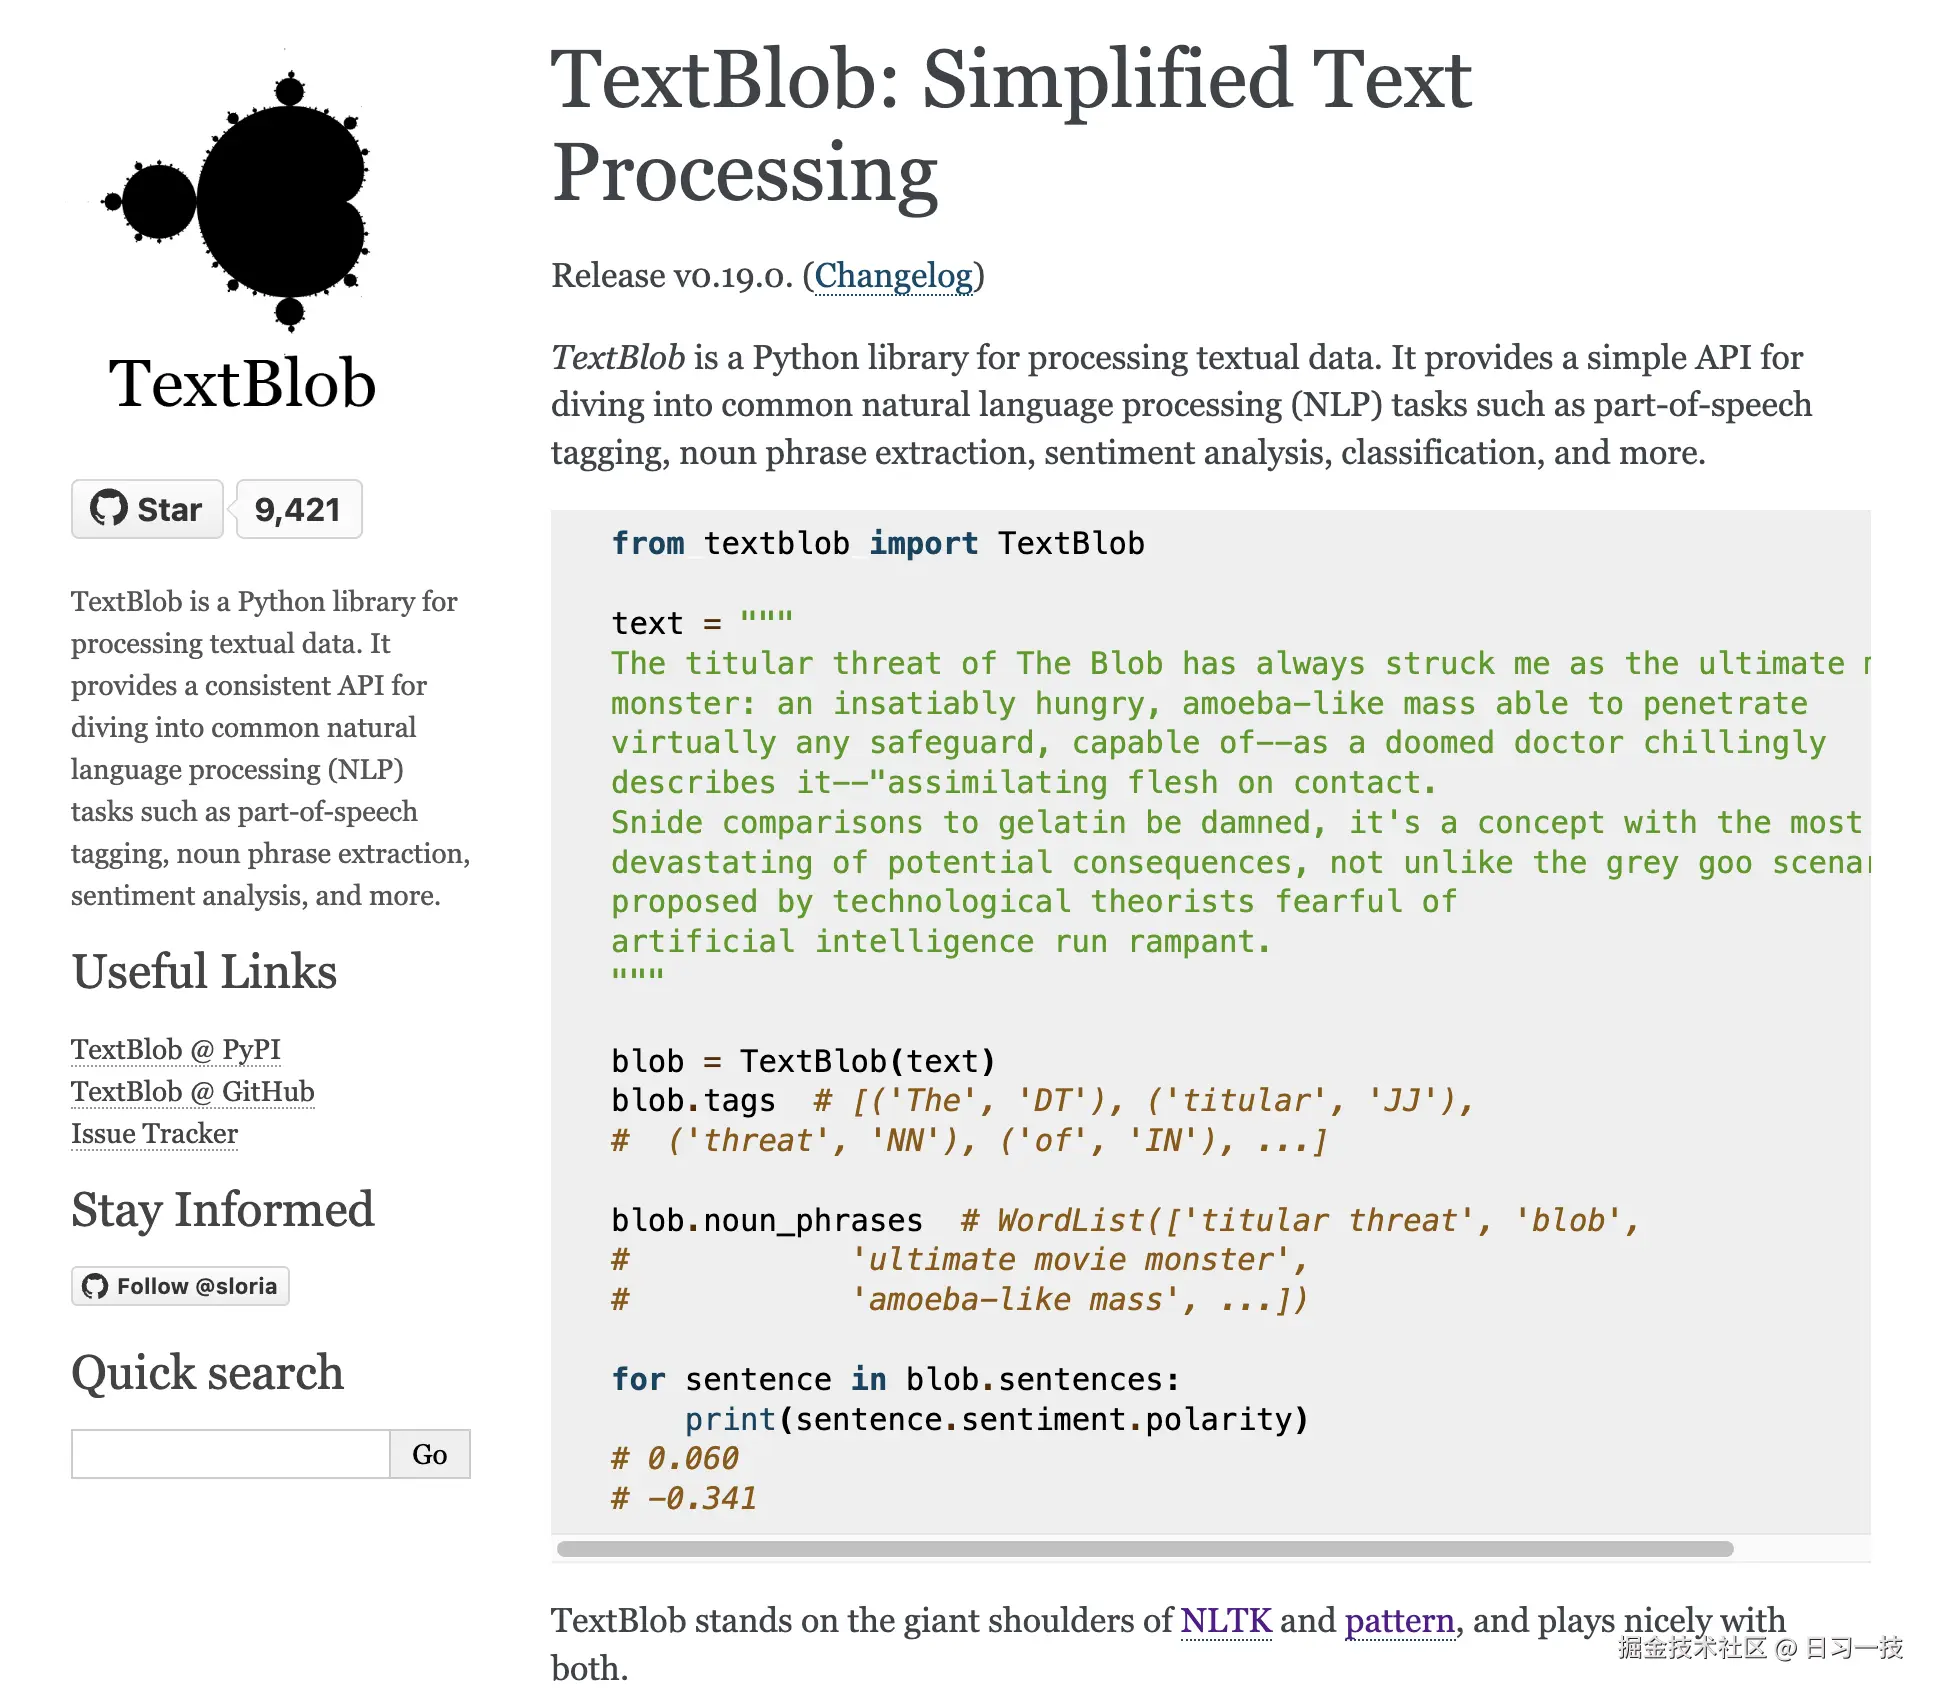This screenshot has height=1702, width=1944.
Task: Open the Issue Tracker link
Action: pyautogui.click(x=154, y=1133)
